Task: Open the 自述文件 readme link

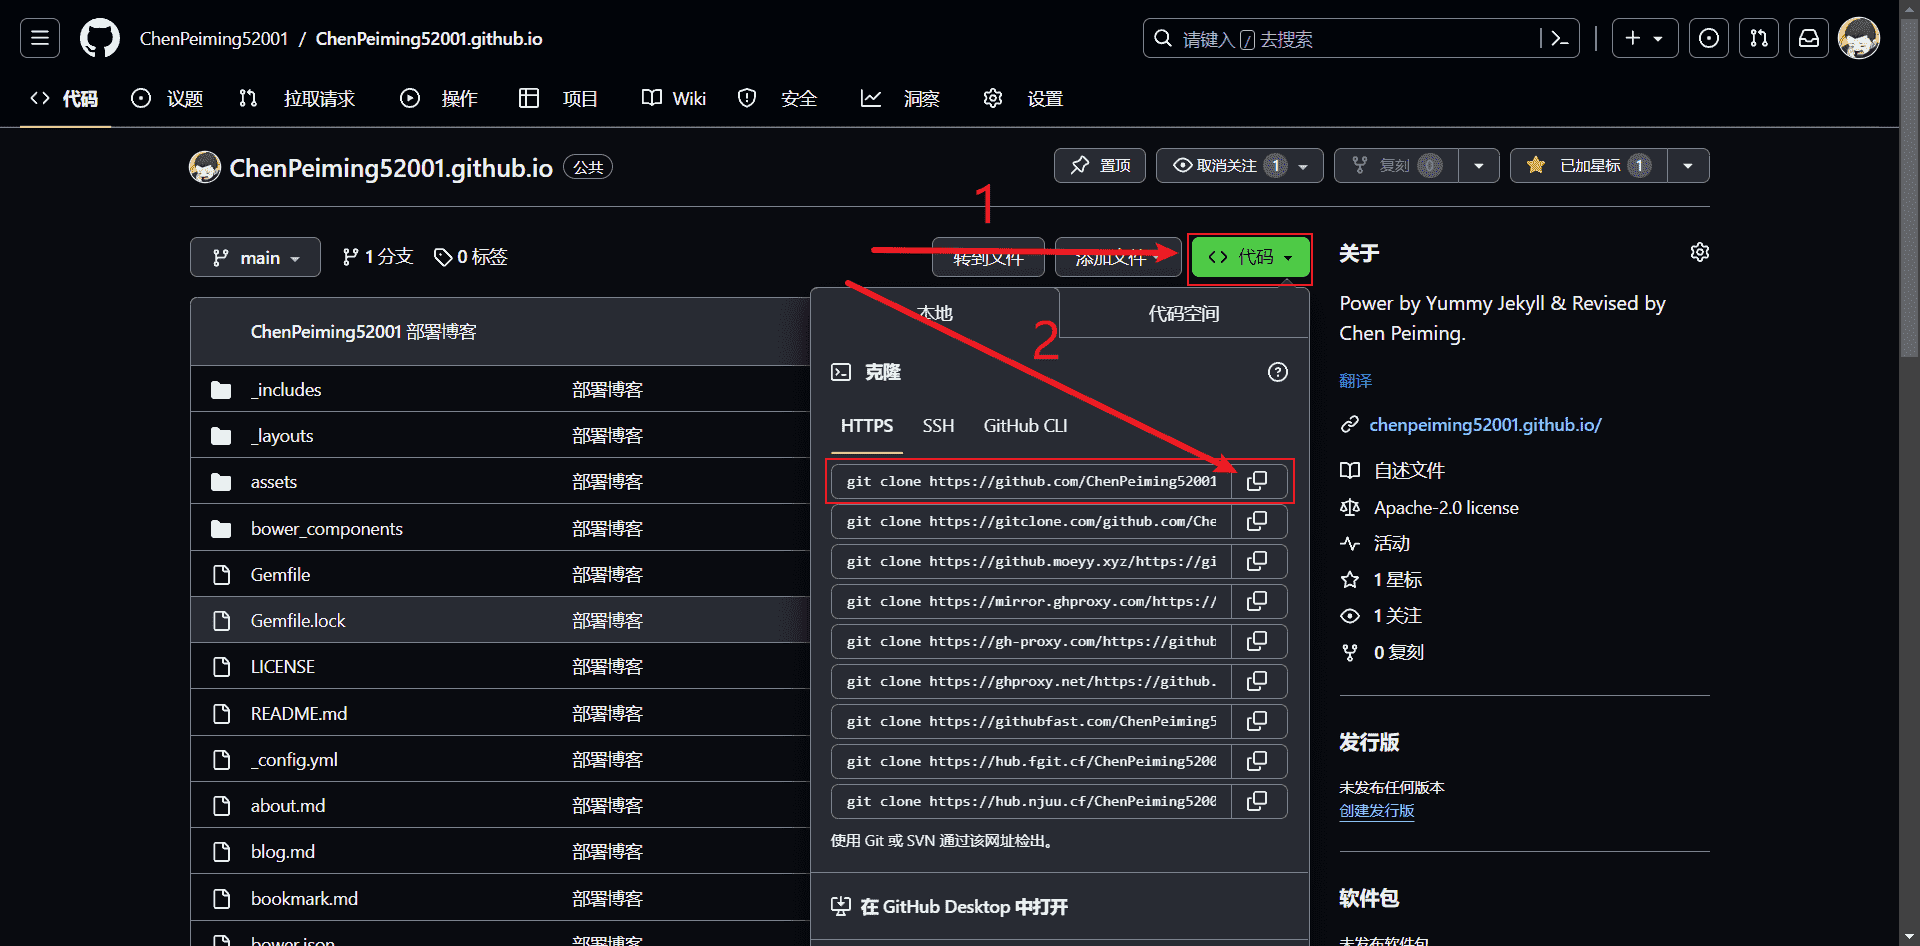Action: click(1409, 471)
